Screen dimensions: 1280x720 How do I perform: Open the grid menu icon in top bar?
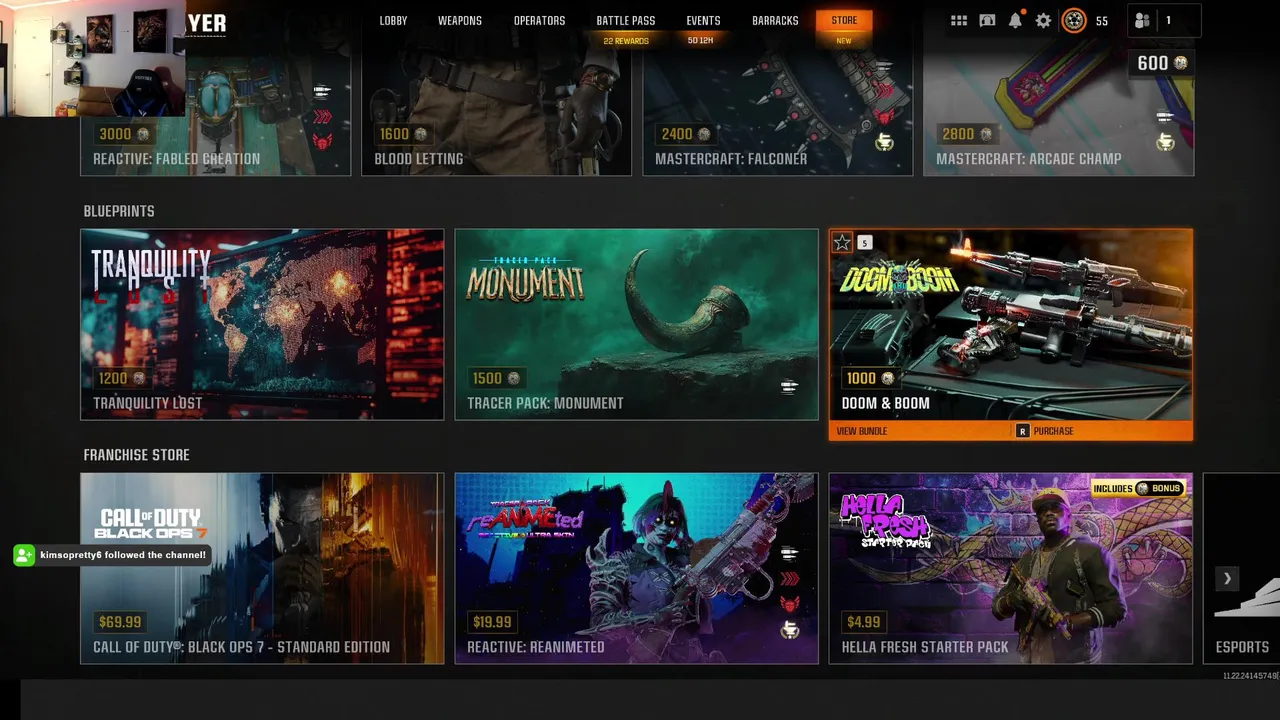(959, 20)
